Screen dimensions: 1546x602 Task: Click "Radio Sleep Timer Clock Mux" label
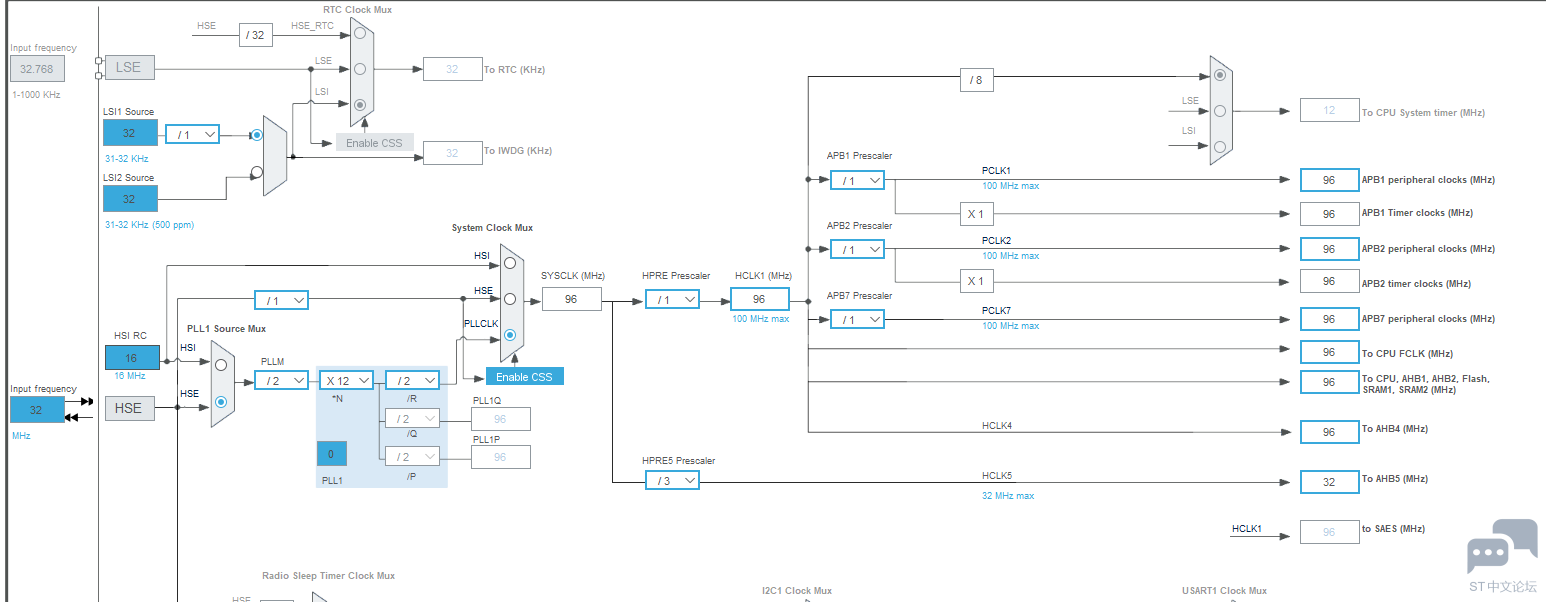click(x=328, y=576)
